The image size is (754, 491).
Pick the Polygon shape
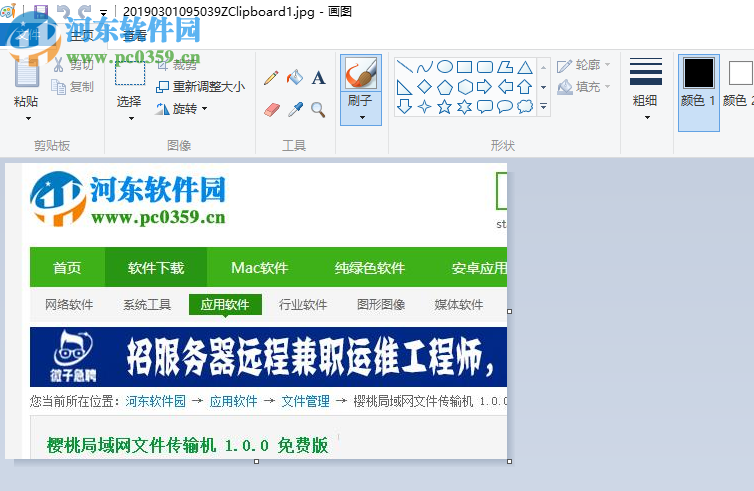pos(505,66)
